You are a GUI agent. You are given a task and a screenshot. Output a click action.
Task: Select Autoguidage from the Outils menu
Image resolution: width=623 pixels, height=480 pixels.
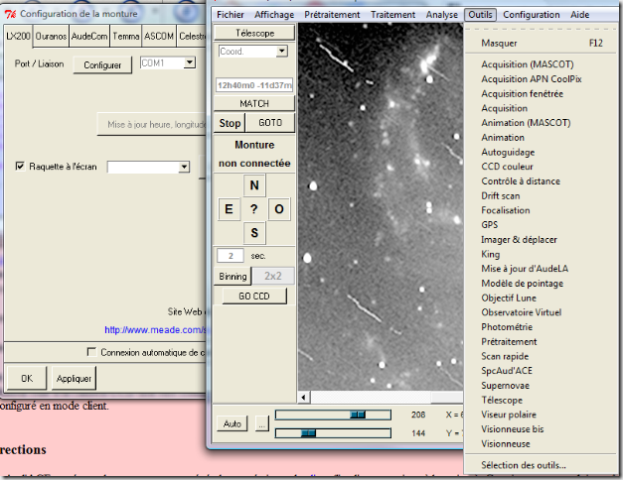[507, 152]
